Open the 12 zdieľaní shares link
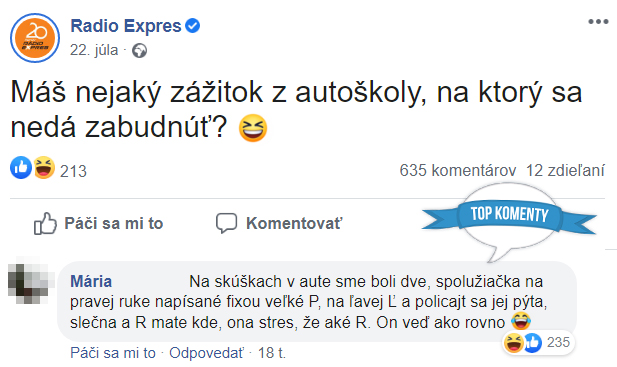 tap(565, 171)
